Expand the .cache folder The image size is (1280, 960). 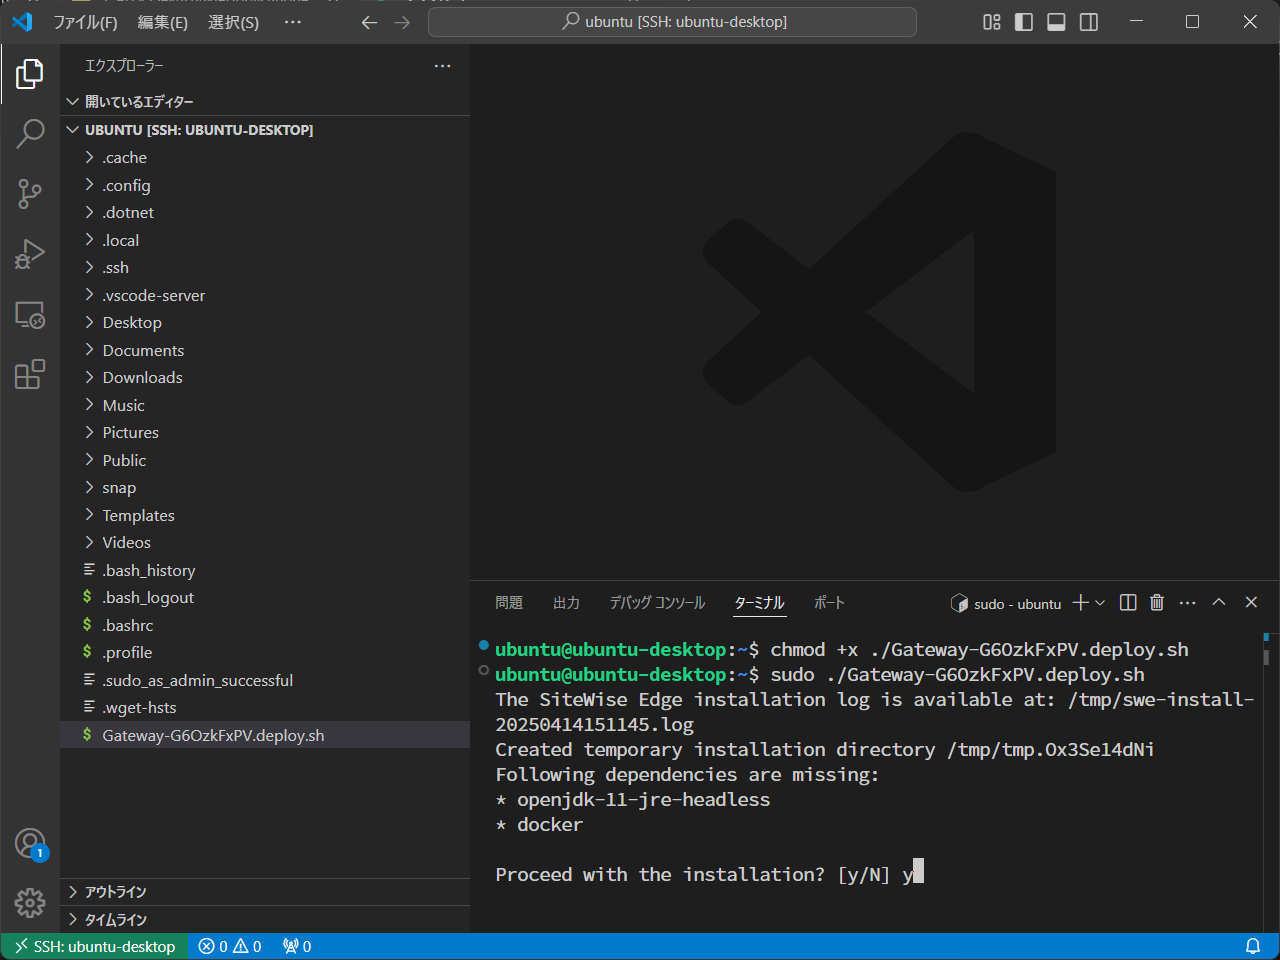click(x=265, y=158)
